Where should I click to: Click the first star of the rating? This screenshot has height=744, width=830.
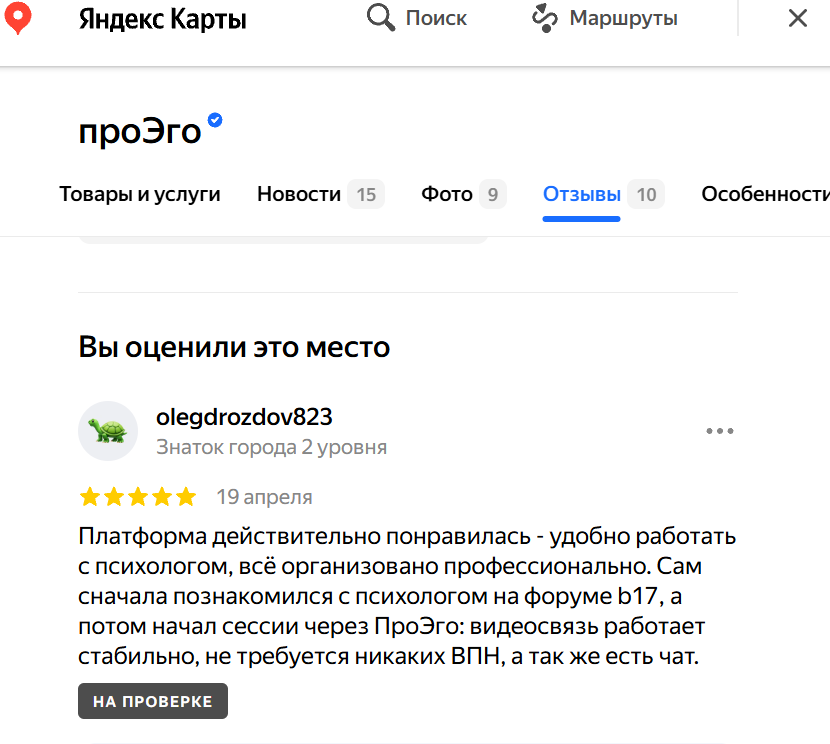[x=88, y=496]
